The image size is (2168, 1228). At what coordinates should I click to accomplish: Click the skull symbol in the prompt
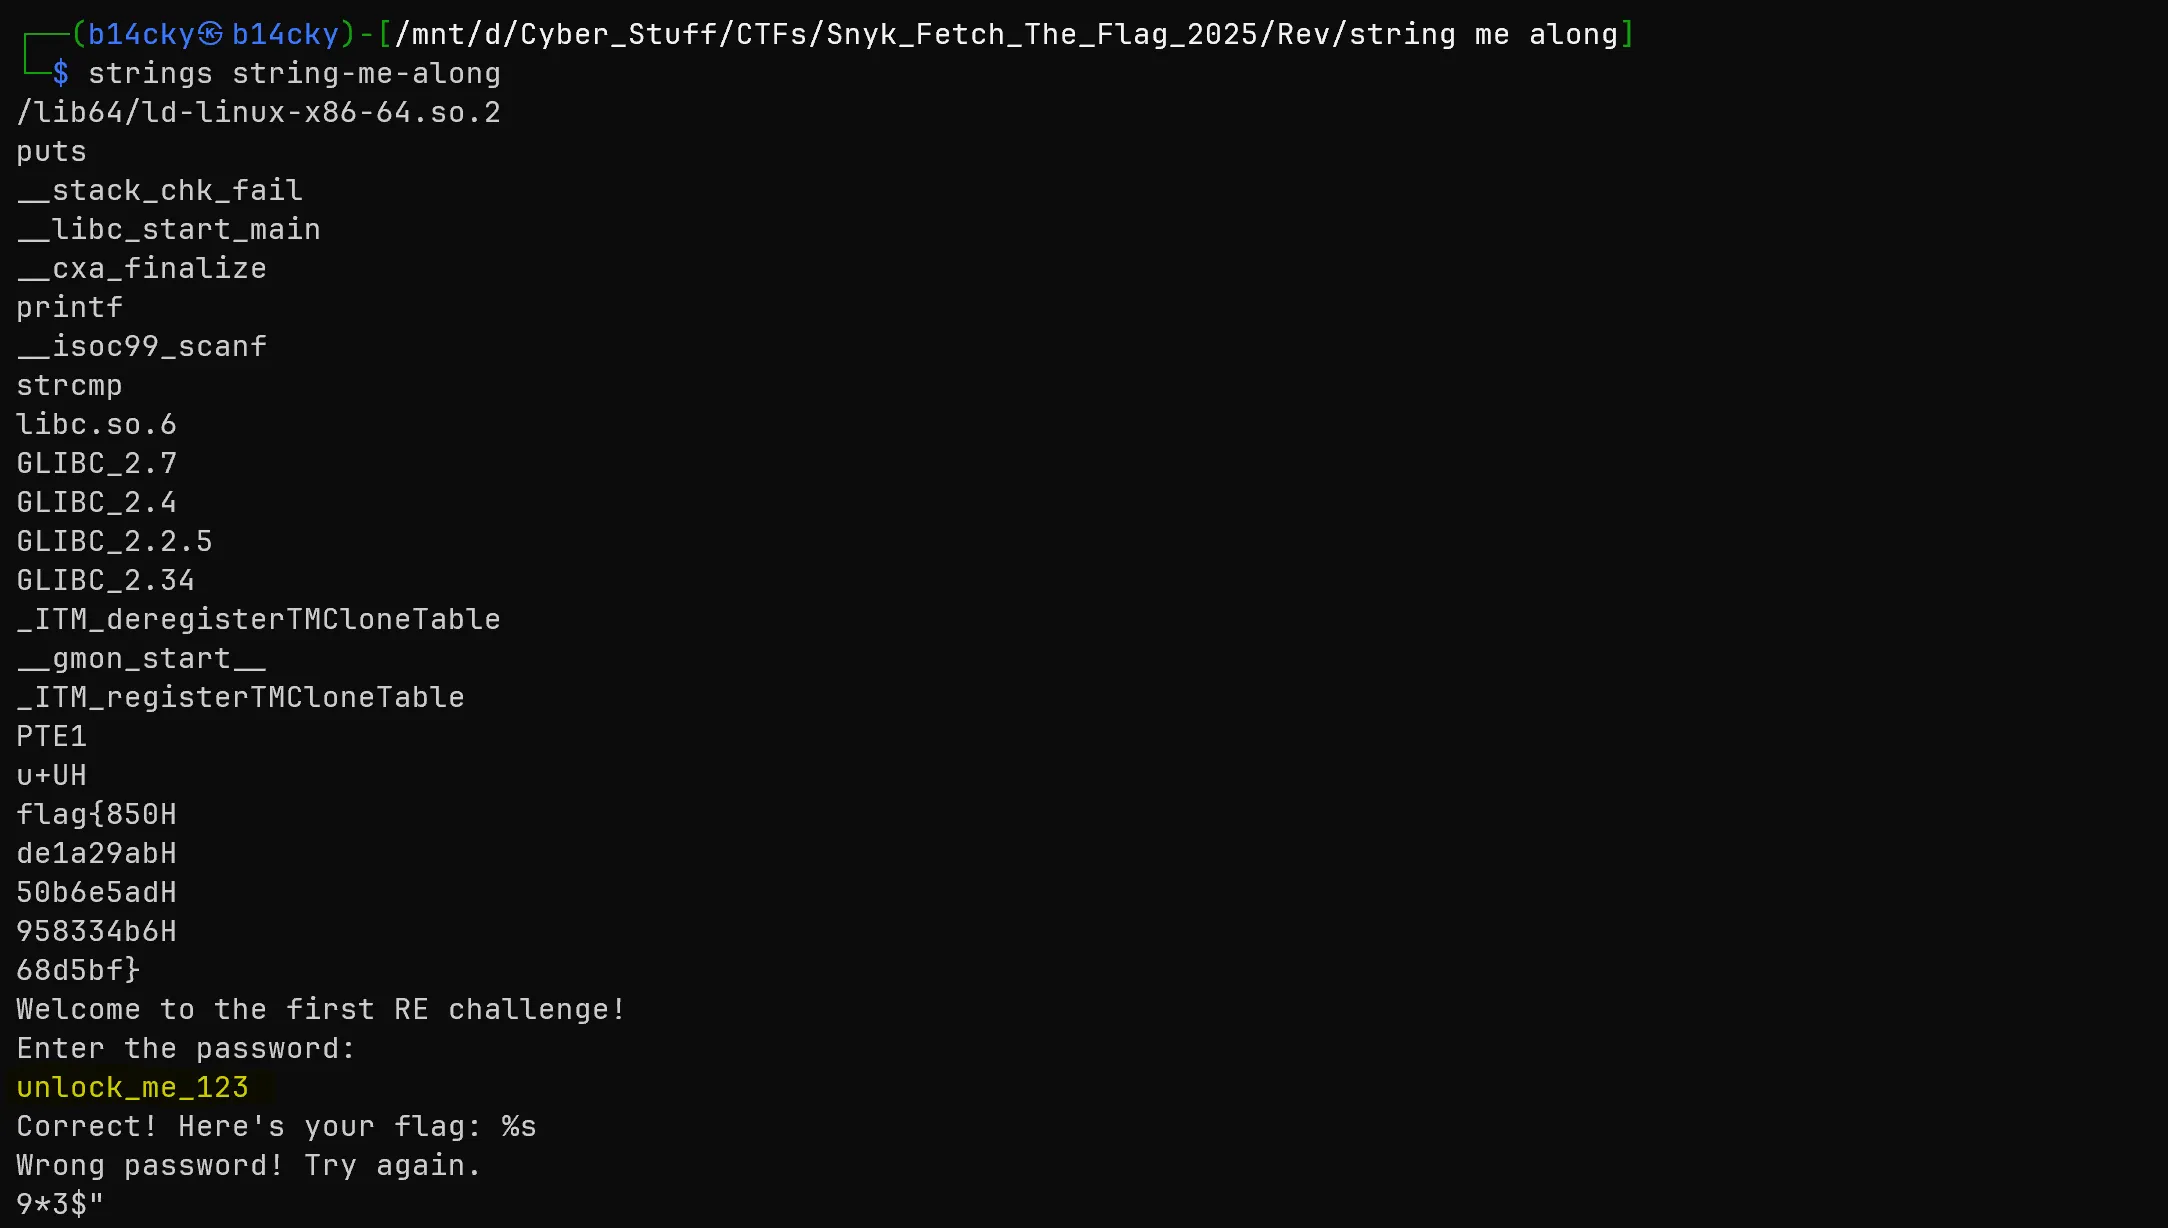point(211,35)
